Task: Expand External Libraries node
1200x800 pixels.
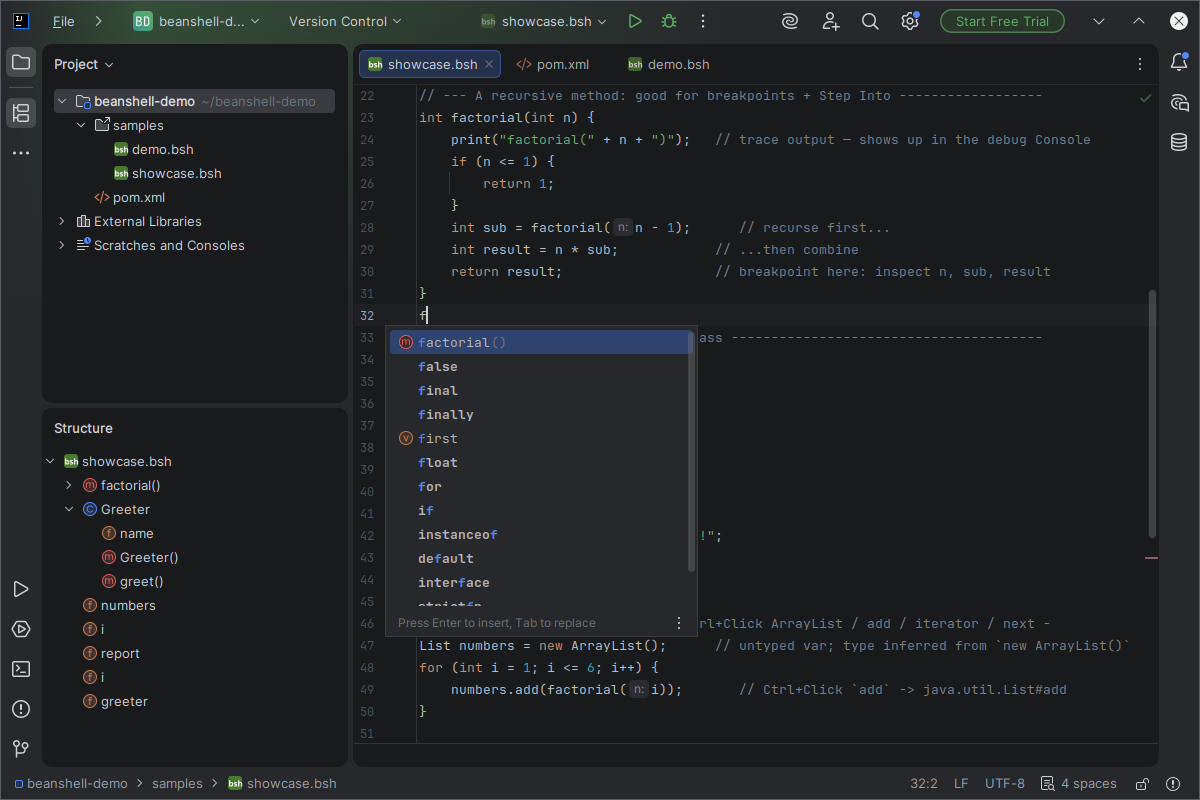Action: coord(63,221)
